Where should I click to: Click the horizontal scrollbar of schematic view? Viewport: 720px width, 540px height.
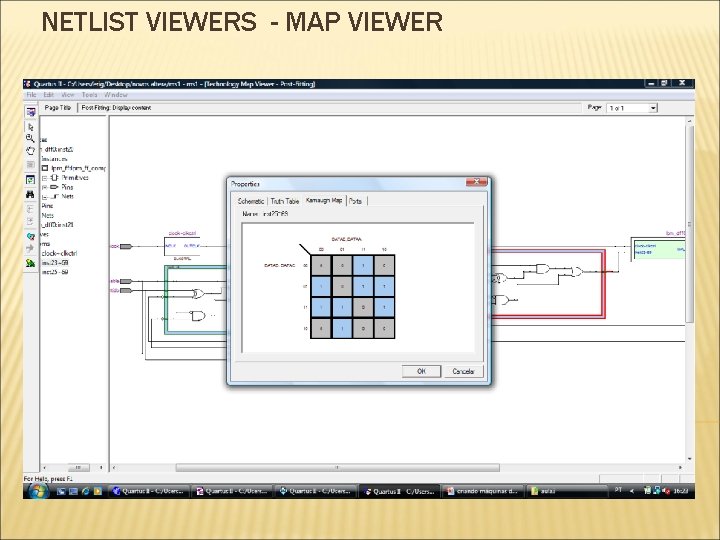338,467
